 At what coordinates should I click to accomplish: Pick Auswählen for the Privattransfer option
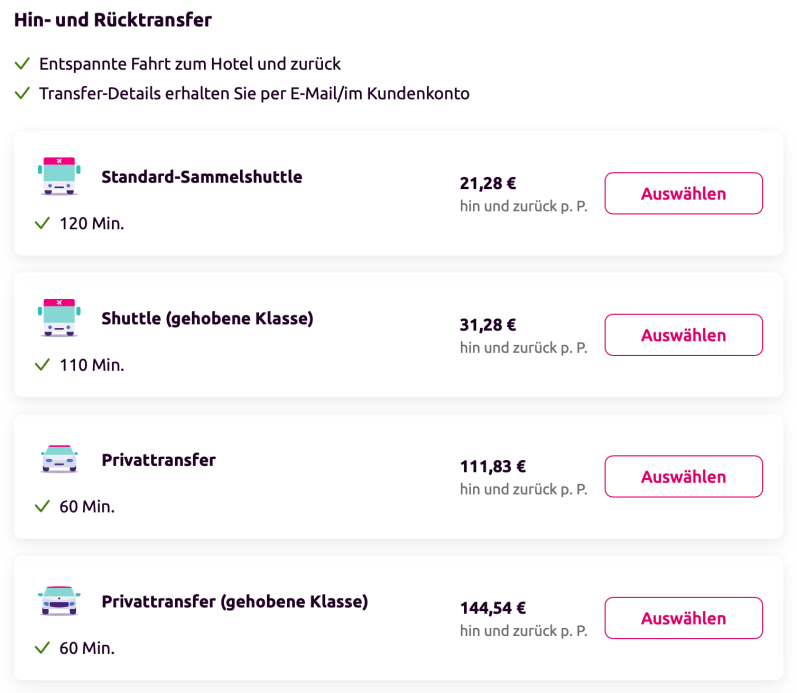coord(684,476)
